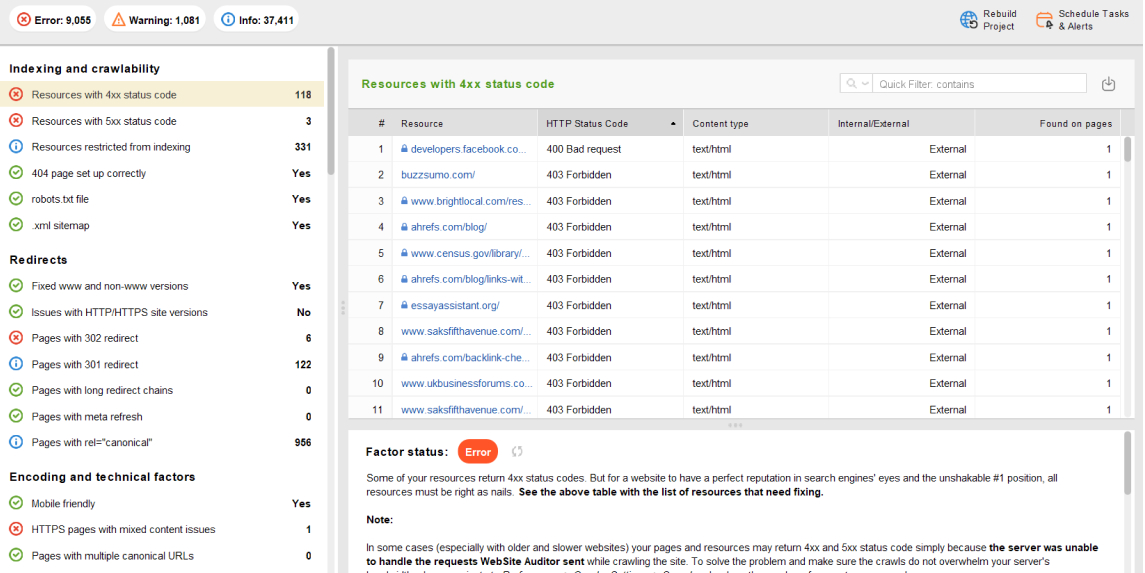Screen dimensions: 1145x573
Task: Click green check icon for Pages with meta refresh
Action: point(16,416)
